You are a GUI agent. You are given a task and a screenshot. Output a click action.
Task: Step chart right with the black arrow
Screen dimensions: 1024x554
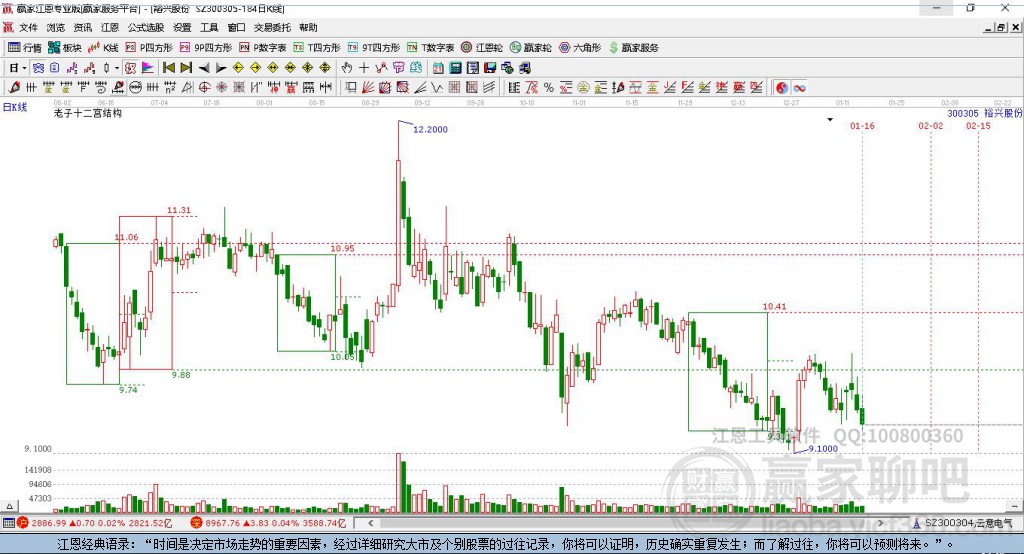[221, 68]
